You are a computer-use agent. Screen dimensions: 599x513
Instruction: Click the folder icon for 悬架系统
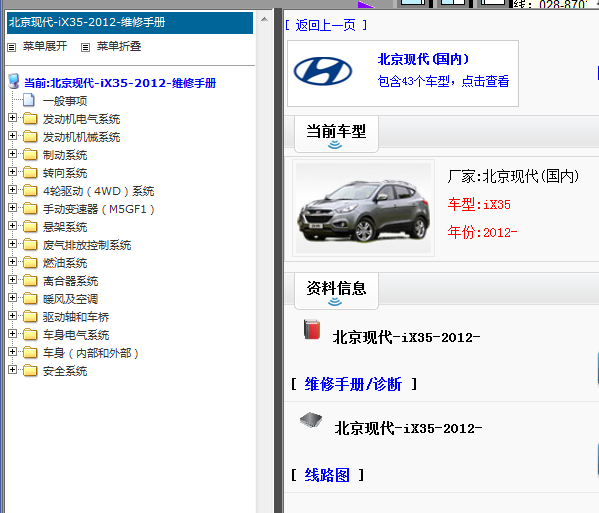coord(30,227)
